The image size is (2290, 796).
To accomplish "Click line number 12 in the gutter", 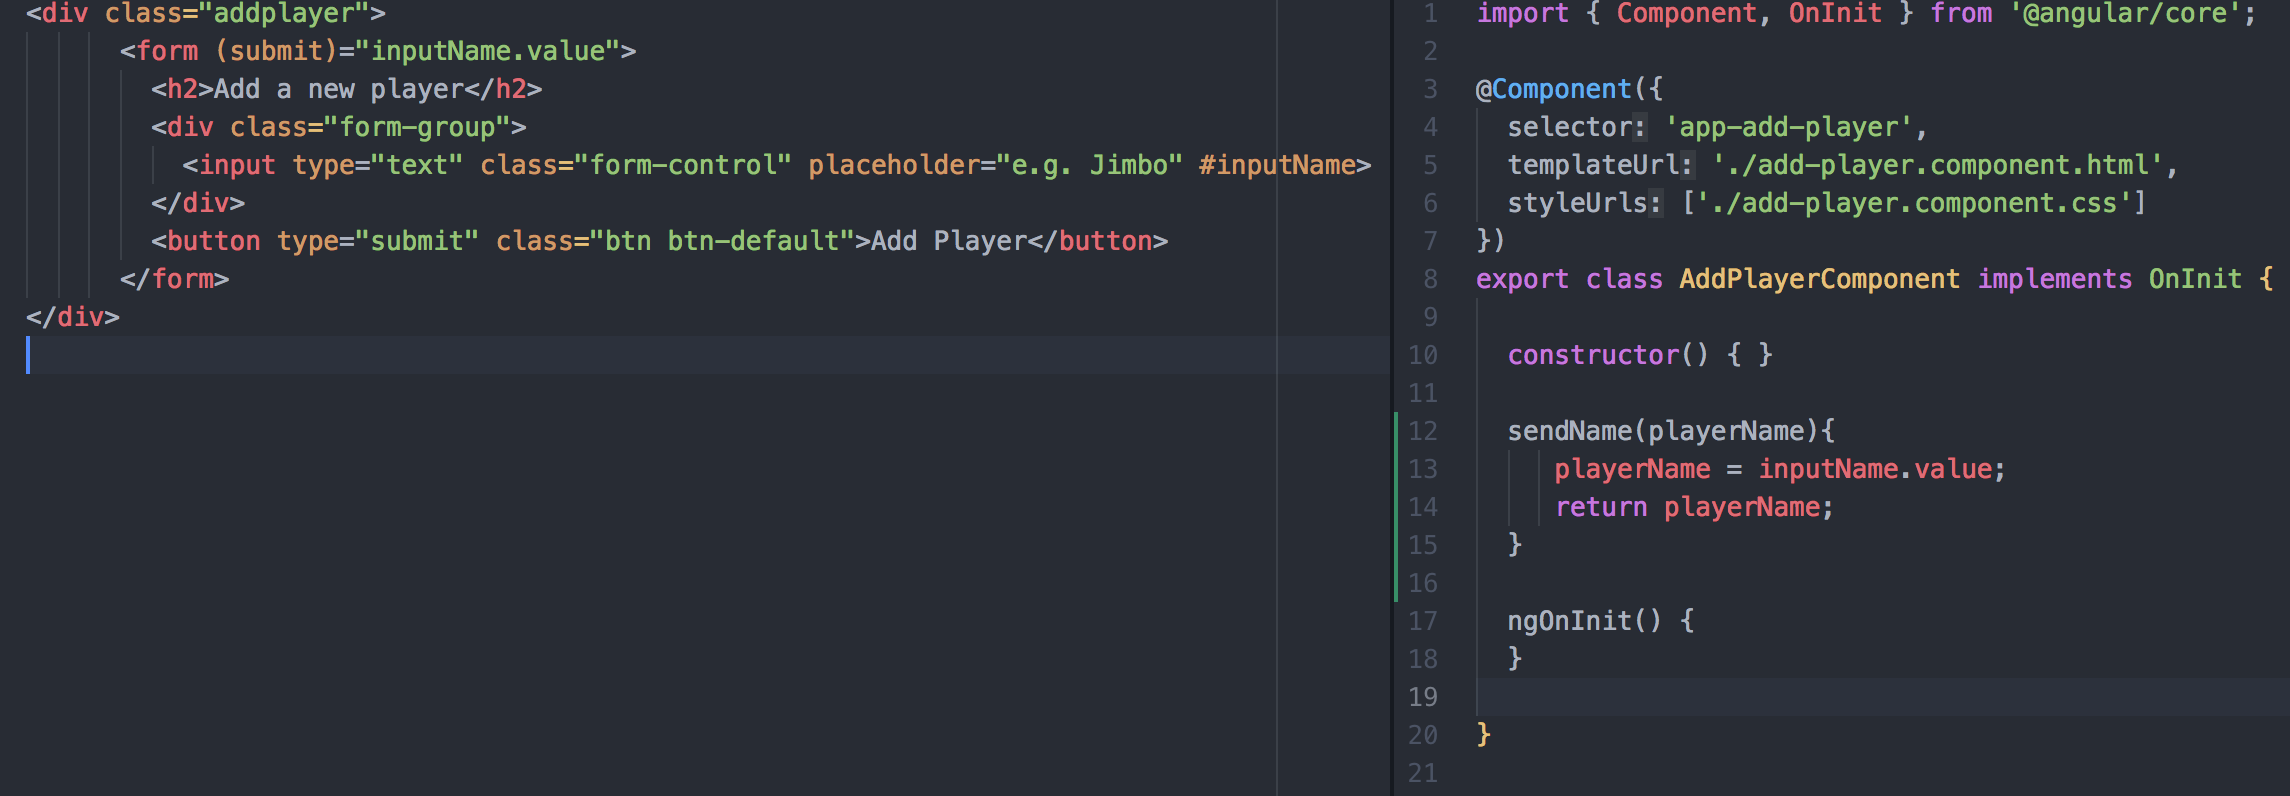I will [1422, 431].
